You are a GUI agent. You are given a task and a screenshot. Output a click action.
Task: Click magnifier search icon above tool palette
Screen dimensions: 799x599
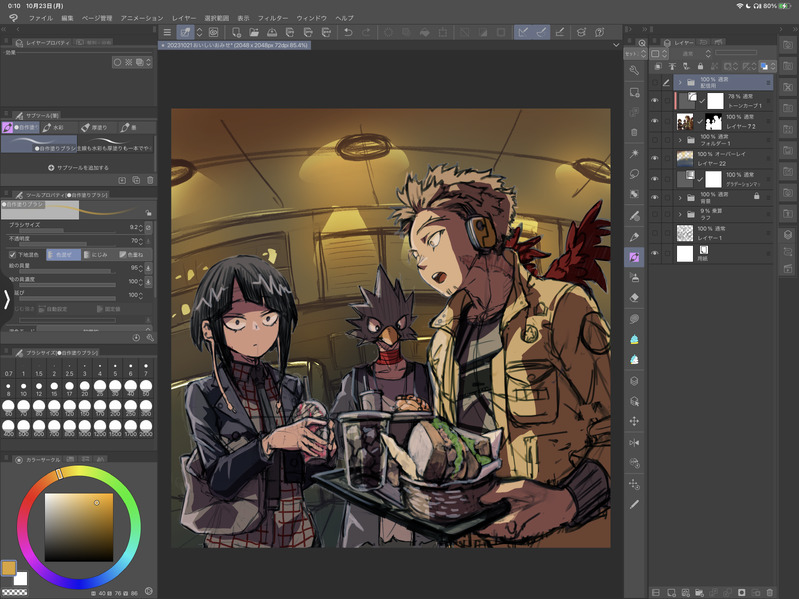click(x=642, y=43)
